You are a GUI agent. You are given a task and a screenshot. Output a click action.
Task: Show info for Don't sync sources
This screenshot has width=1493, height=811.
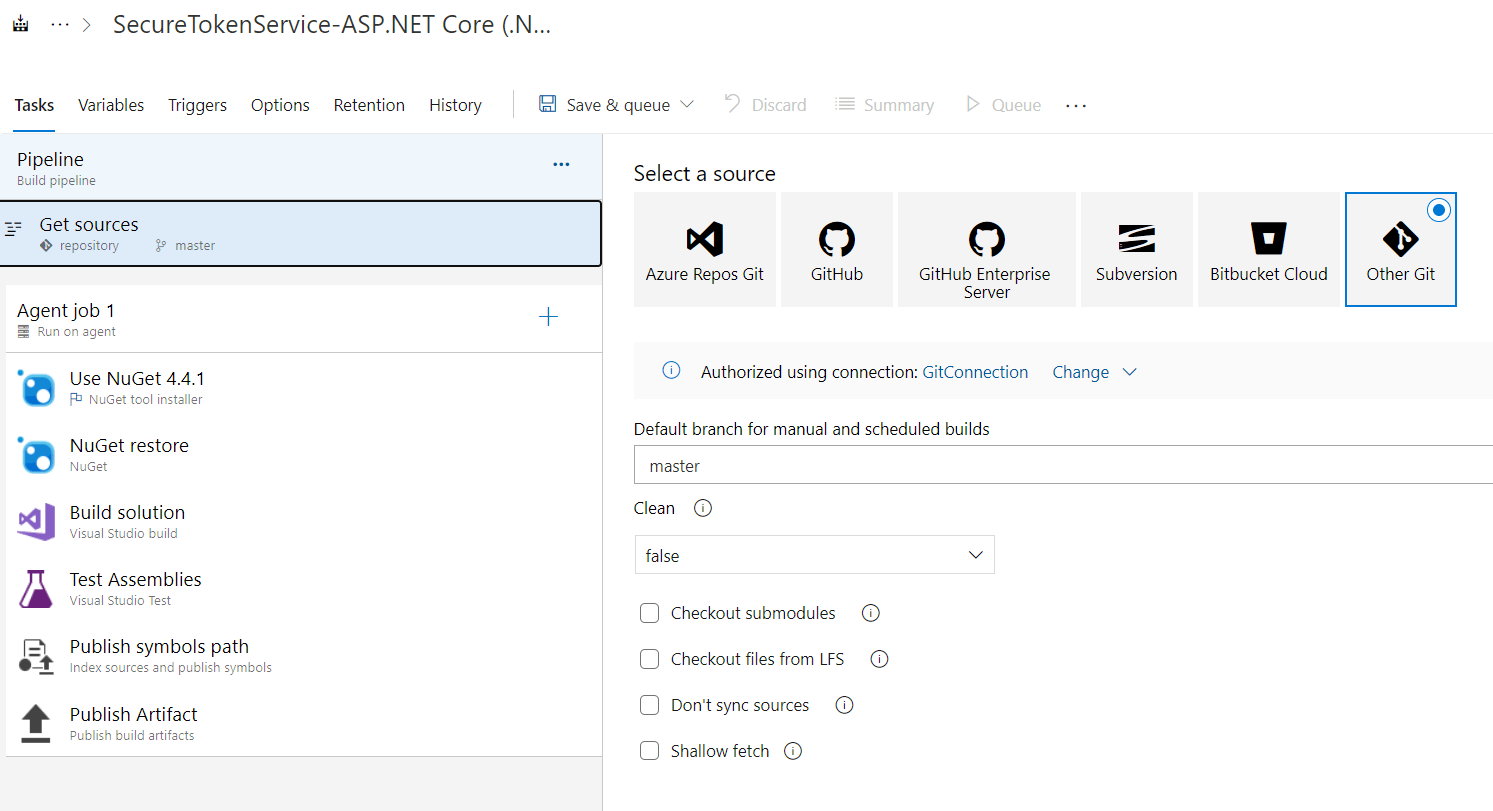pyautogui.click(x=844, y=705)
